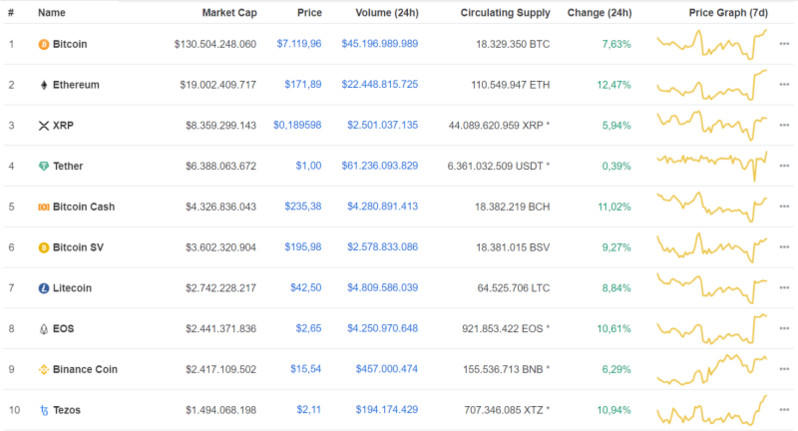Click the green Tether logo icon

click(43, 166)
